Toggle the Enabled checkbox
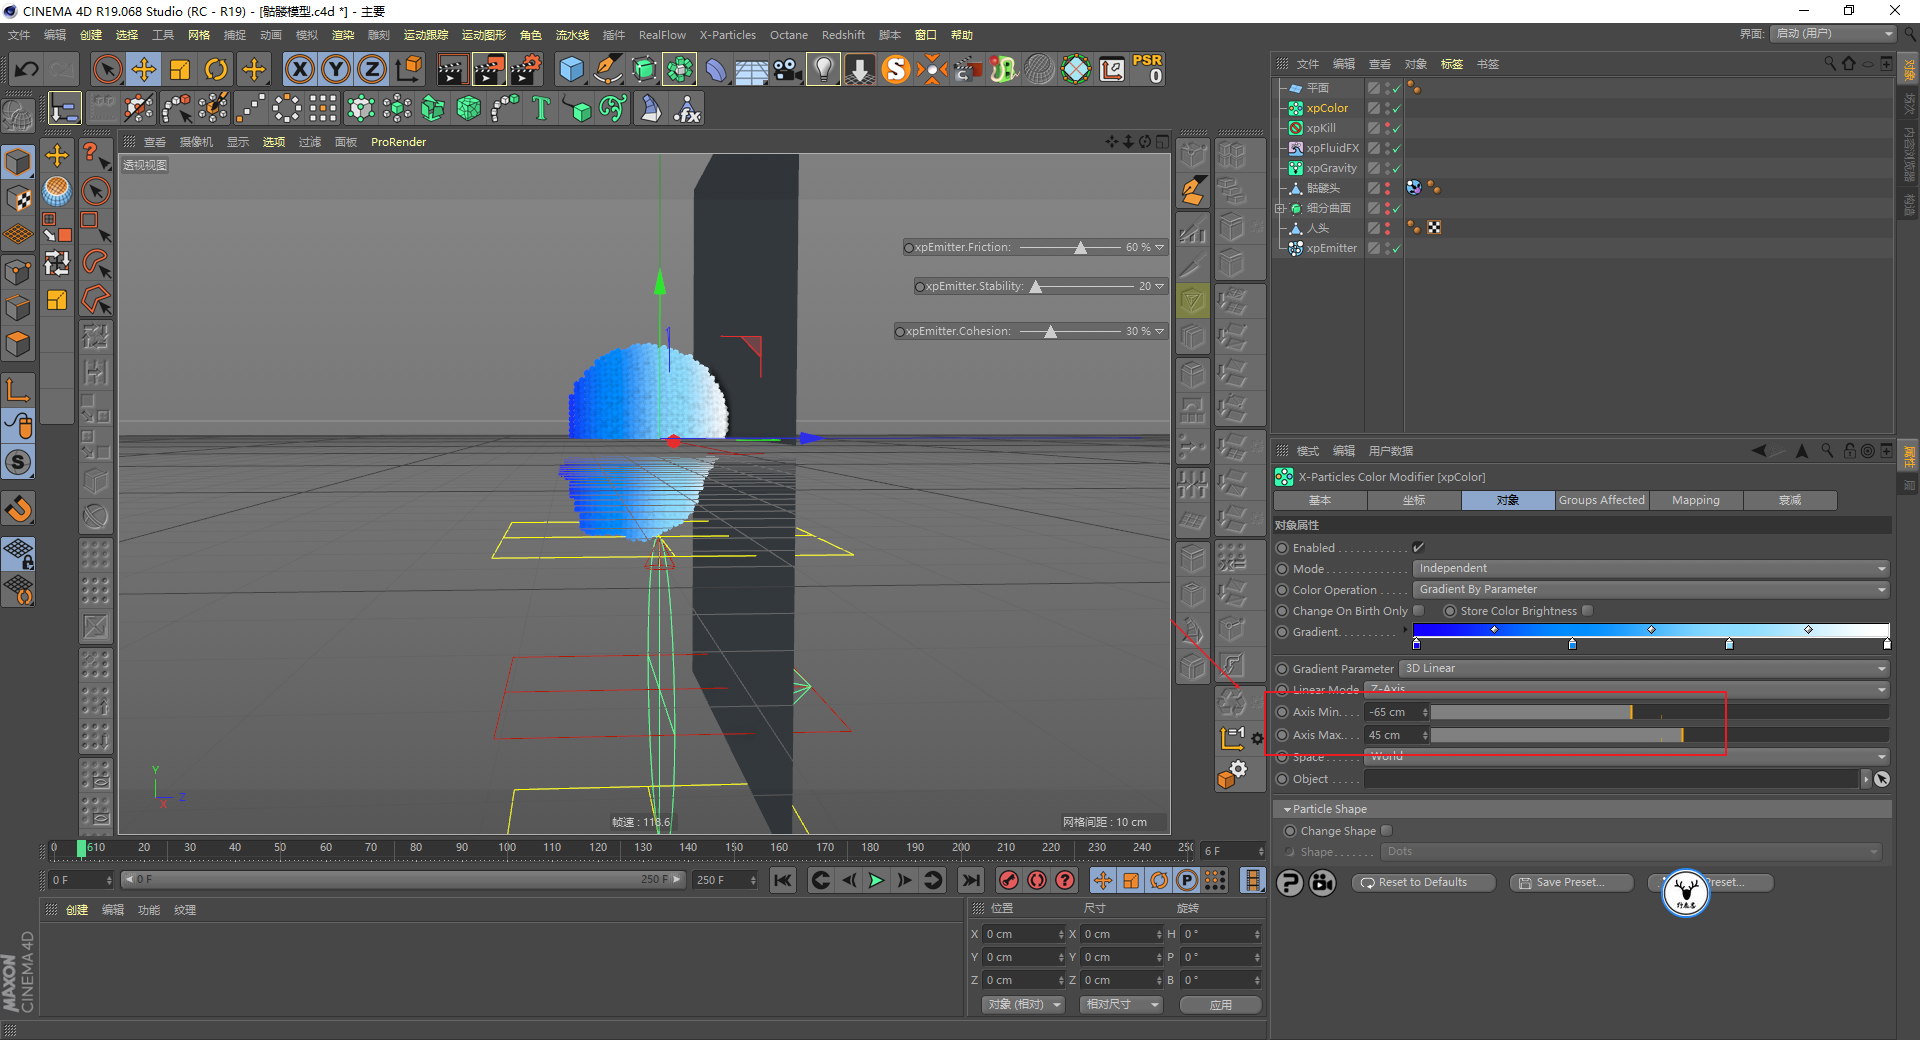1920x1040 pixels. pos(1418,548)
